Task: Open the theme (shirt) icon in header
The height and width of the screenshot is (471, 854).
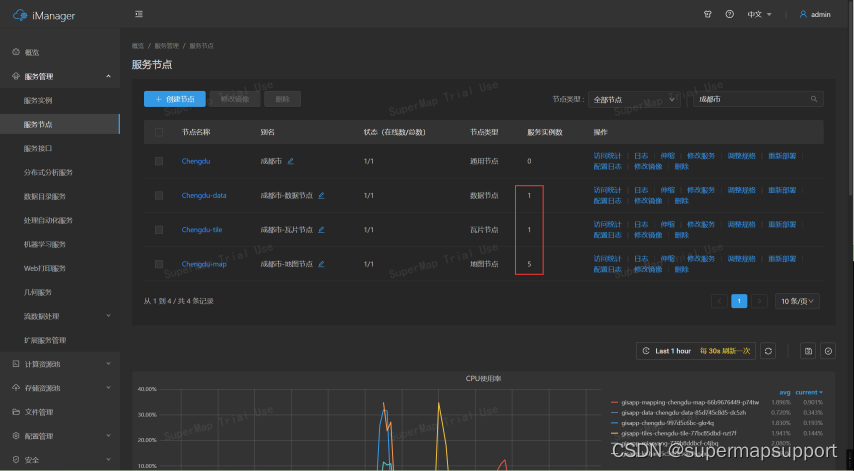Action: (708, 14)
